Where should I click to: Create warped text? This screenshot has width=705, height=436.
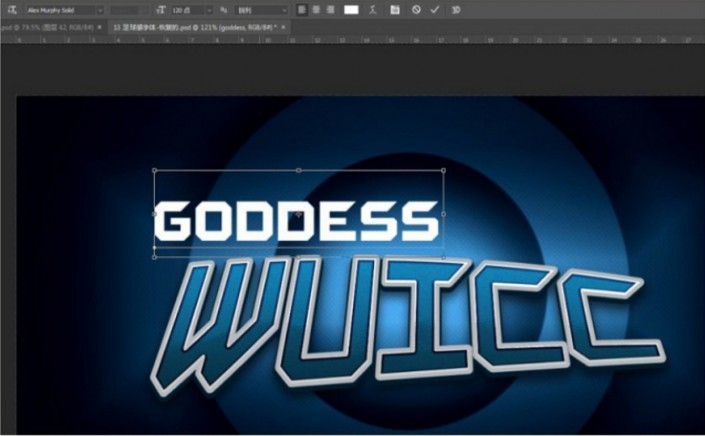tap(373, 10)
